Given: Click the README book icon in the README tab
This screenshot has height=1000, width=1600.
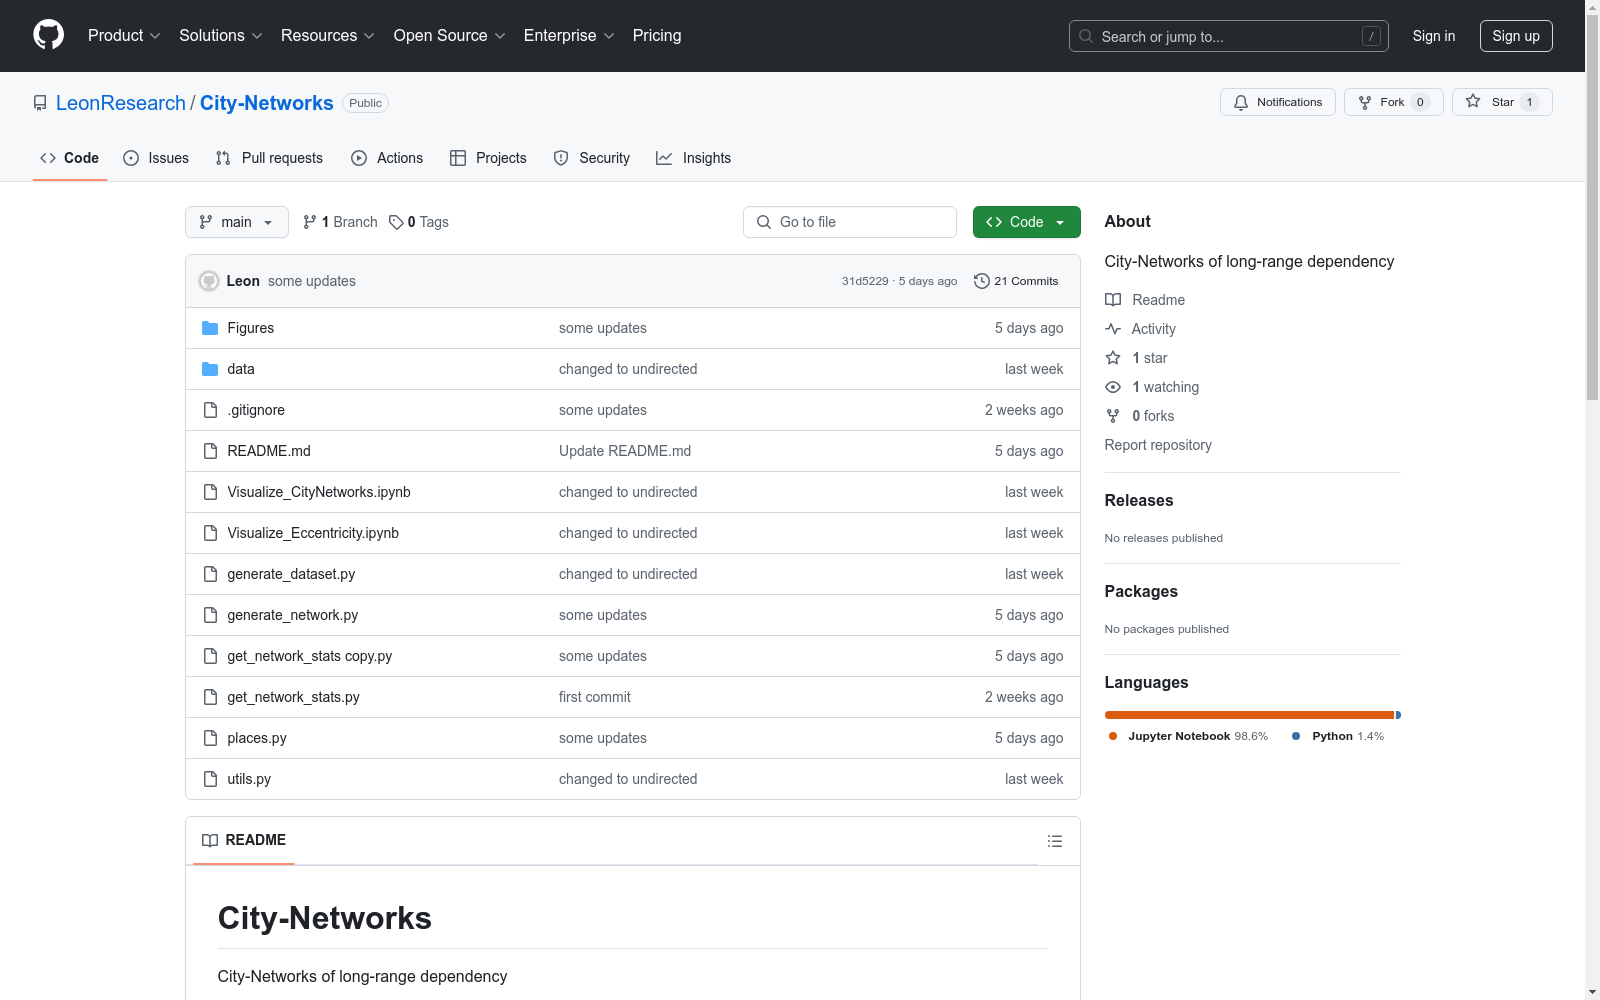Looking at the screenshot, I should click(x=210, y=840).
